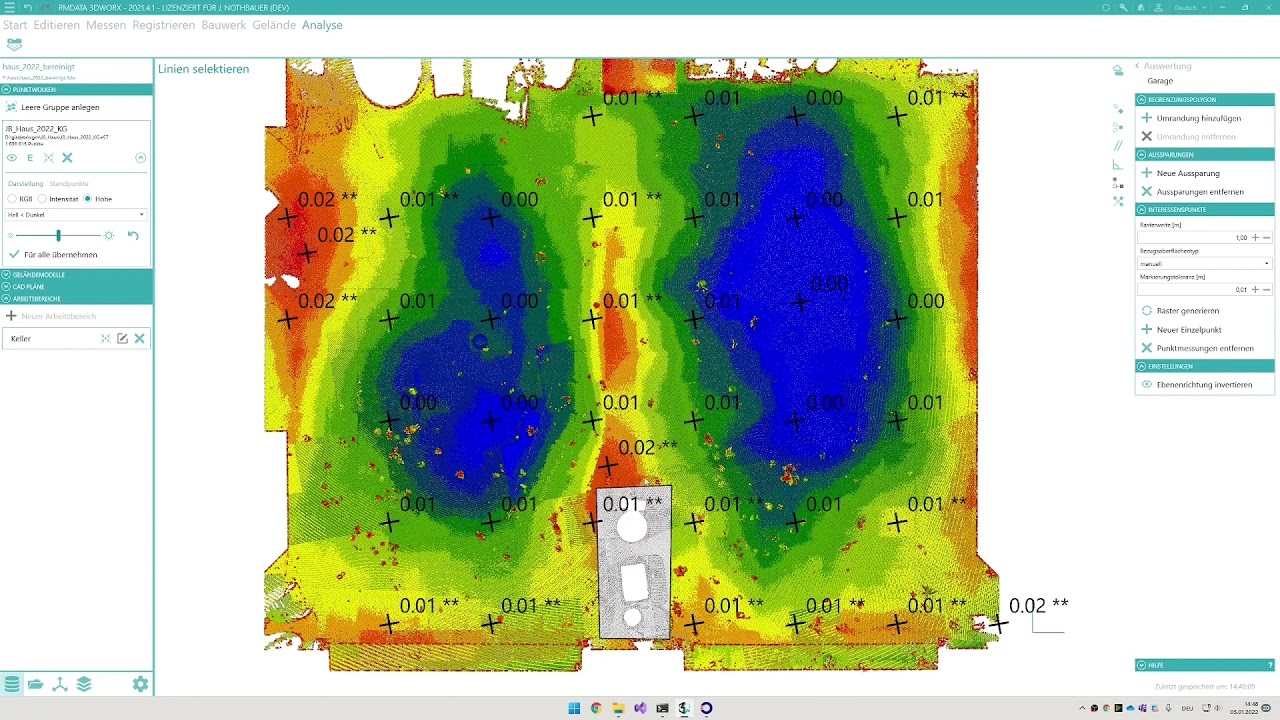The width and height of the screenshot is (1280, 720).
Task: Open the hamburger menu in title bar
Action: click(x=9, y=7)
